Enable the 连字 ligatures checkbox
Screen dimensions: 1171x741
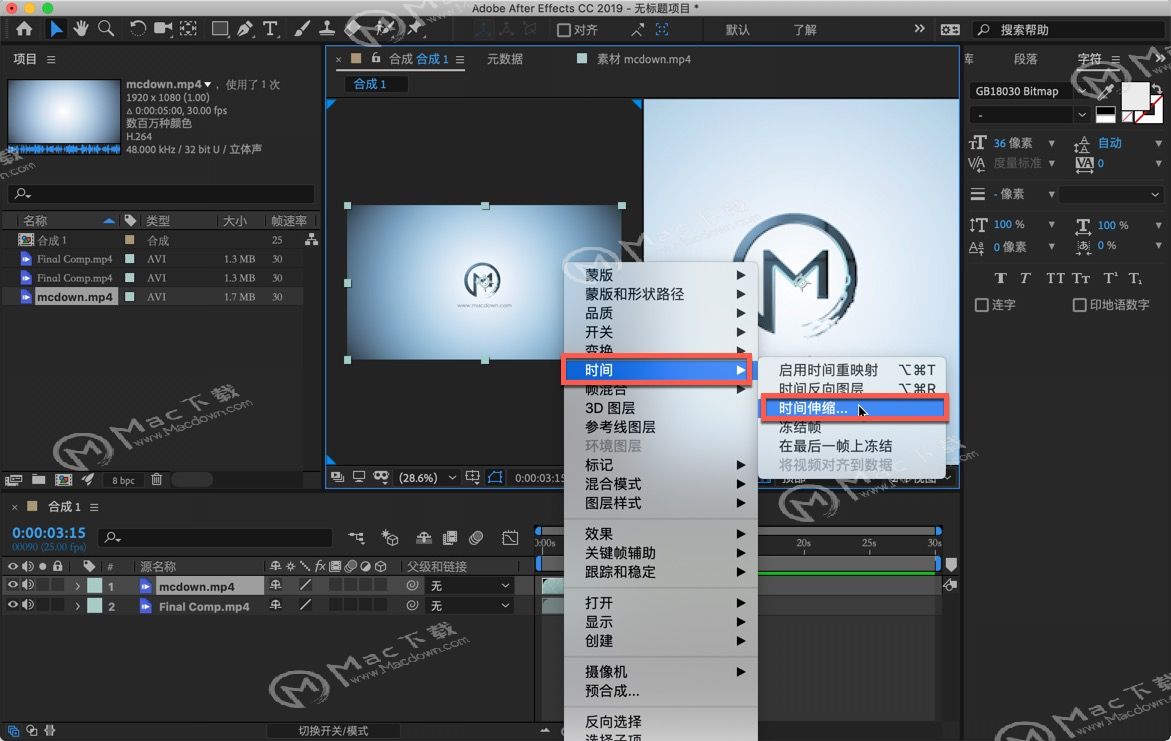coord(981,305)
